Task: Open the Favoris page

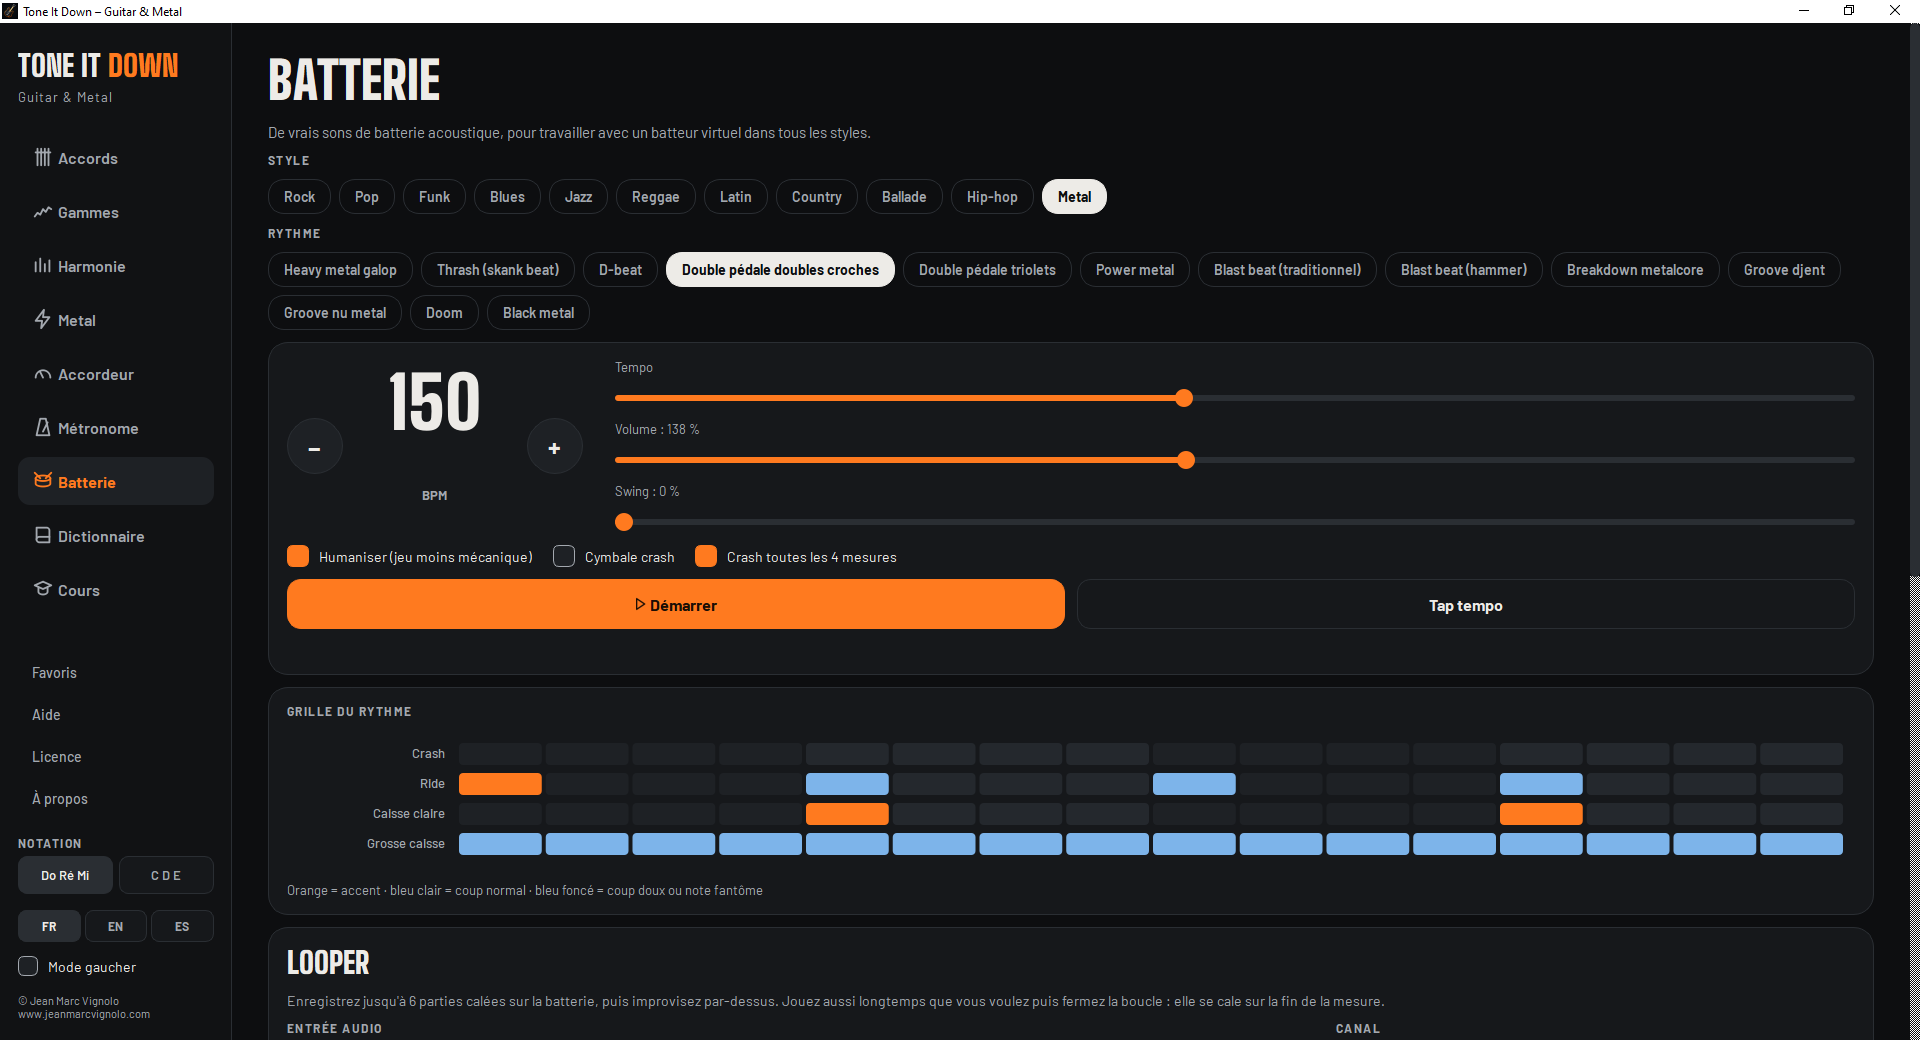Action: [x=54, y=673]
